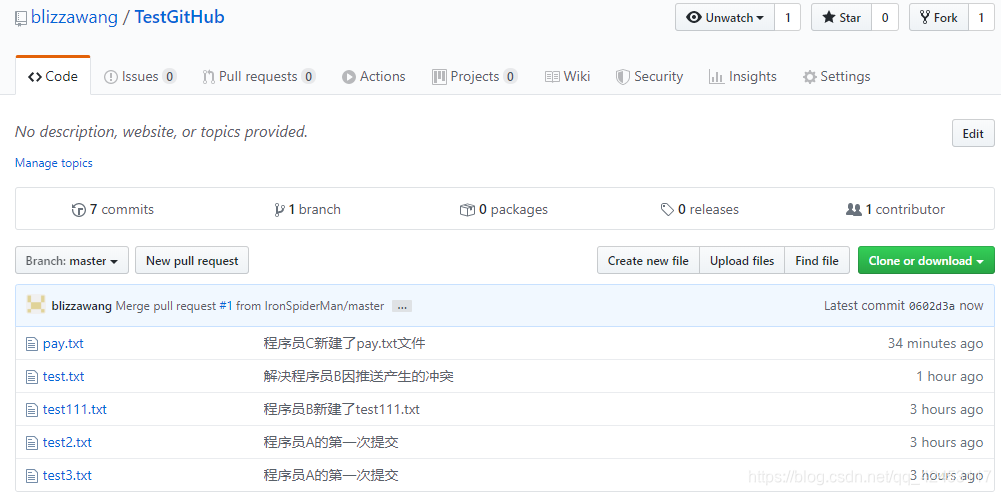Switch to the Issues tab
The height and width of the screenshot is (495, 1001).
point(140,77)
